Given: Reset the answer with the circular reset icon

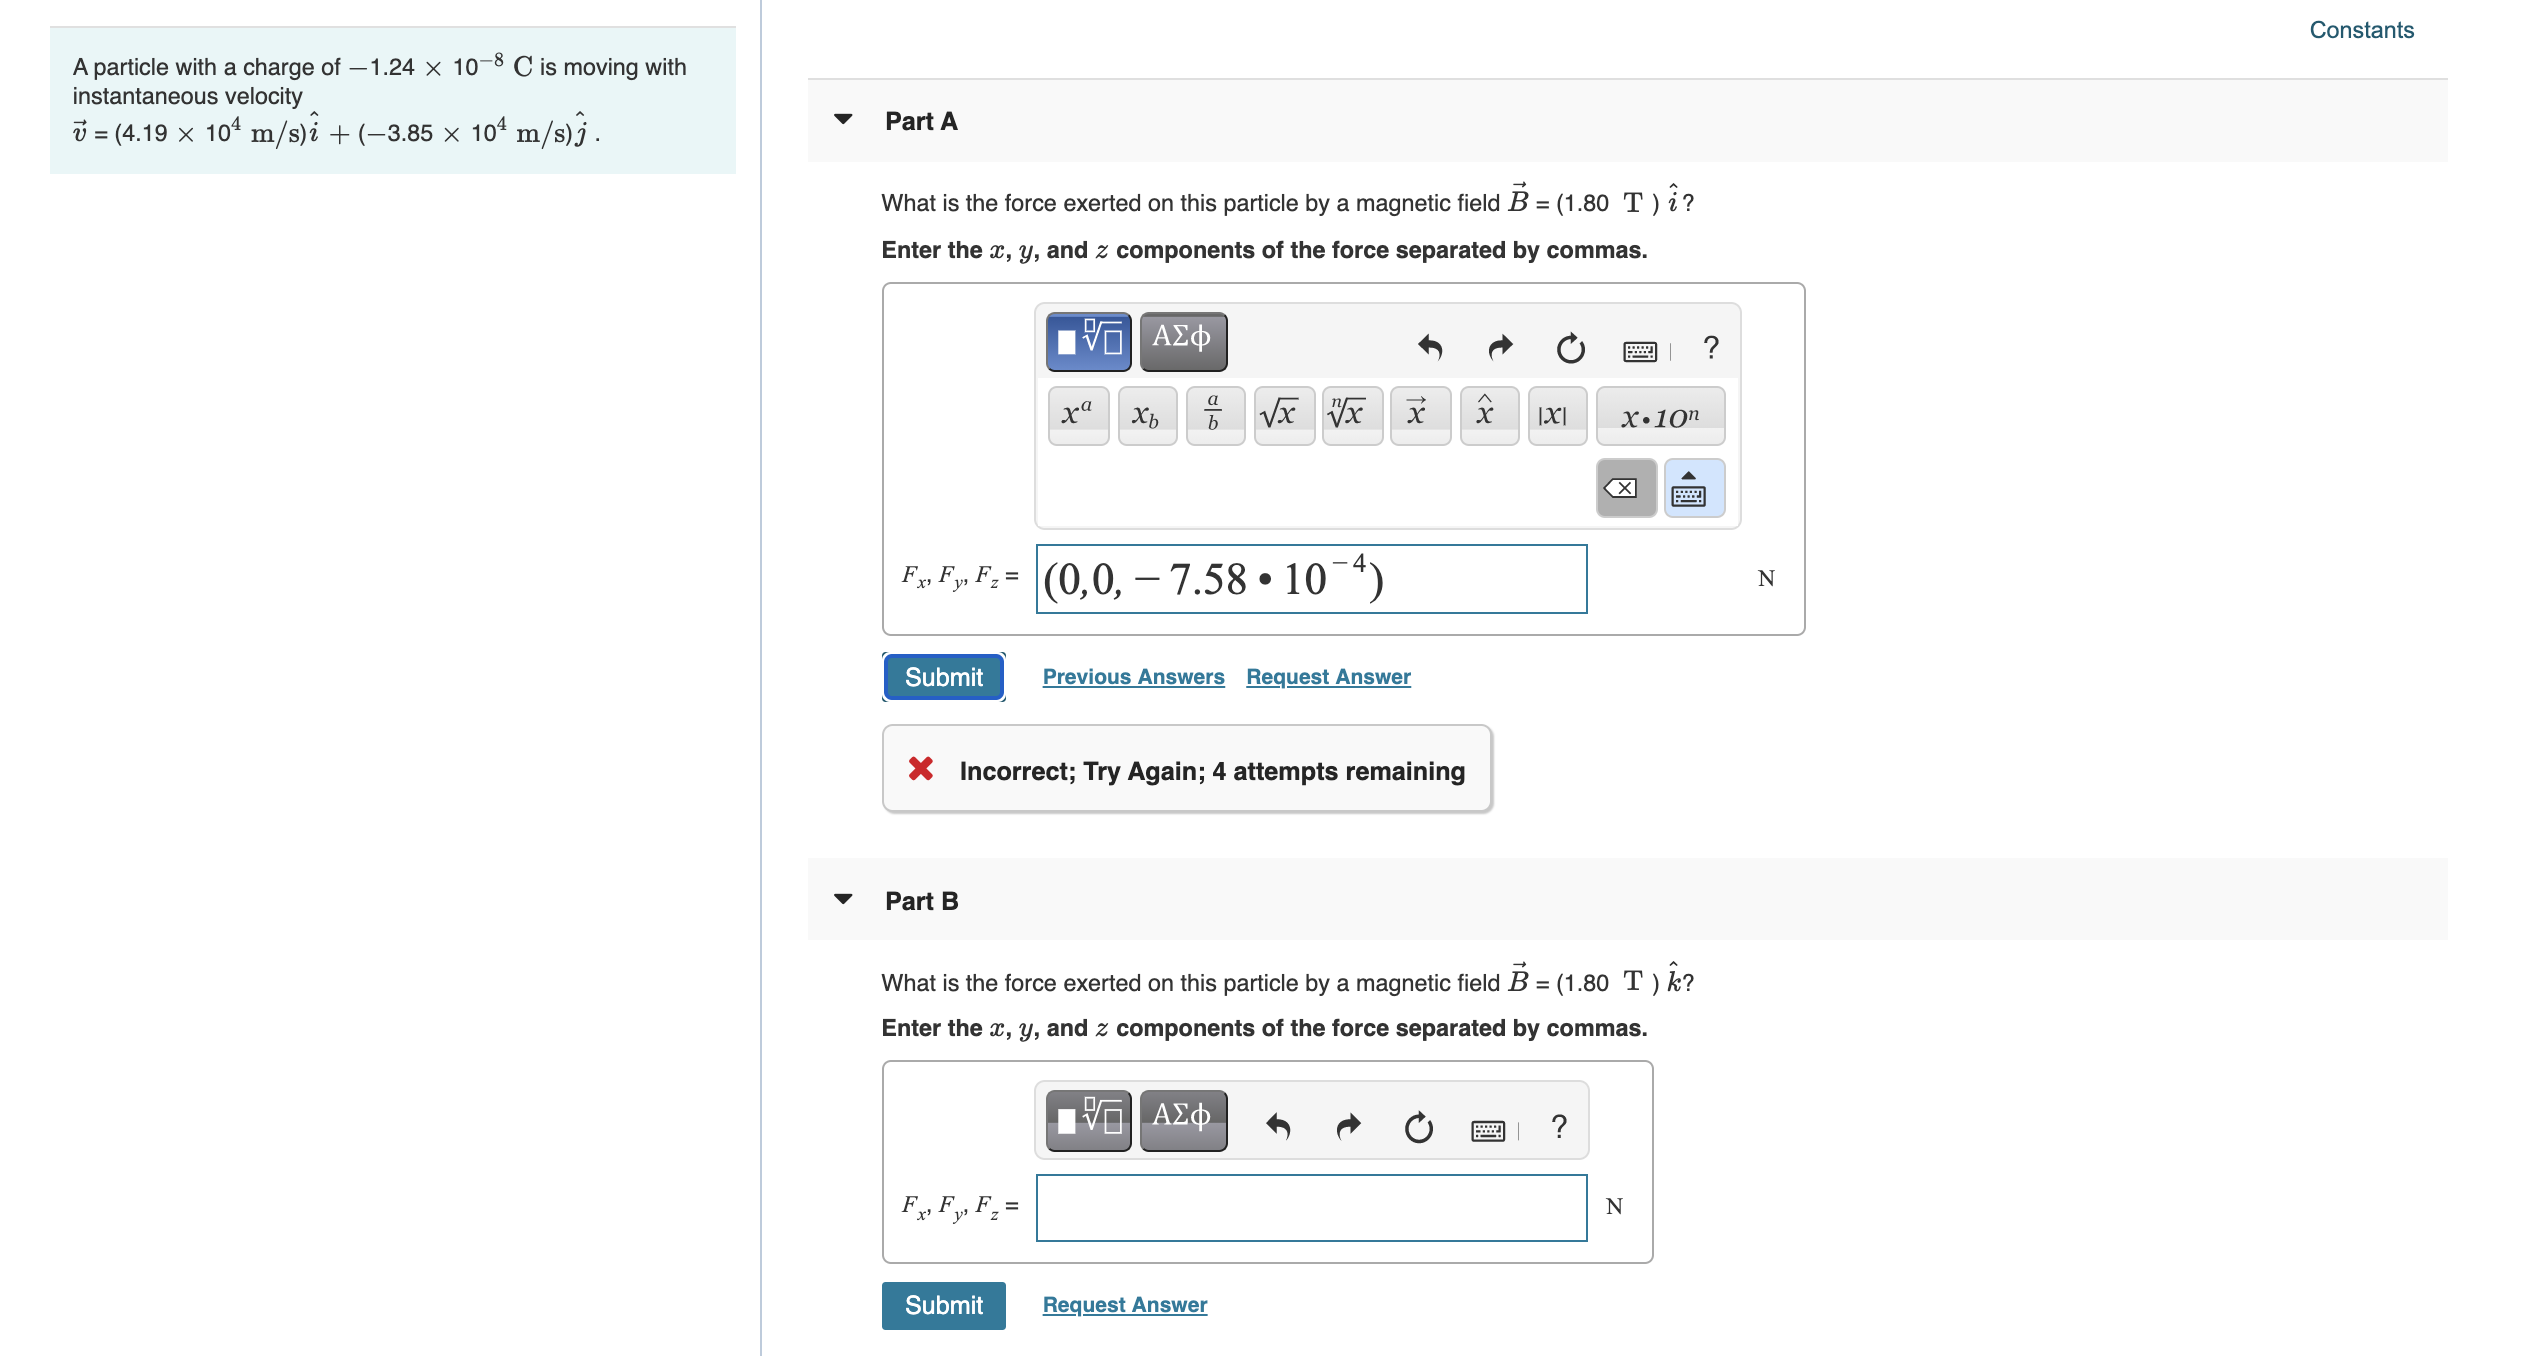Looking at the screenshot, I should pyautogui.click(x=1570, y=349).
